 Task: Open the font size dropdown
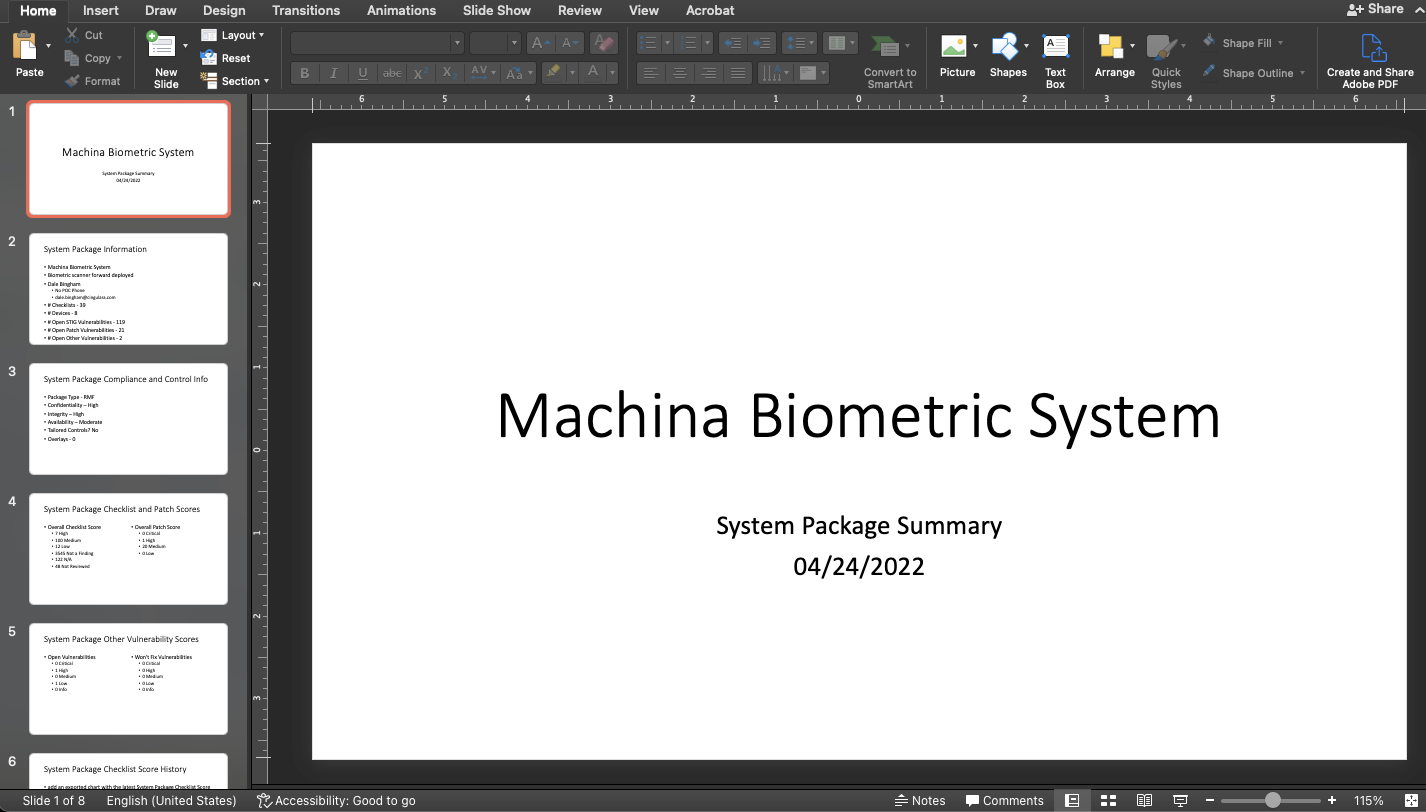tap(514, 43)
